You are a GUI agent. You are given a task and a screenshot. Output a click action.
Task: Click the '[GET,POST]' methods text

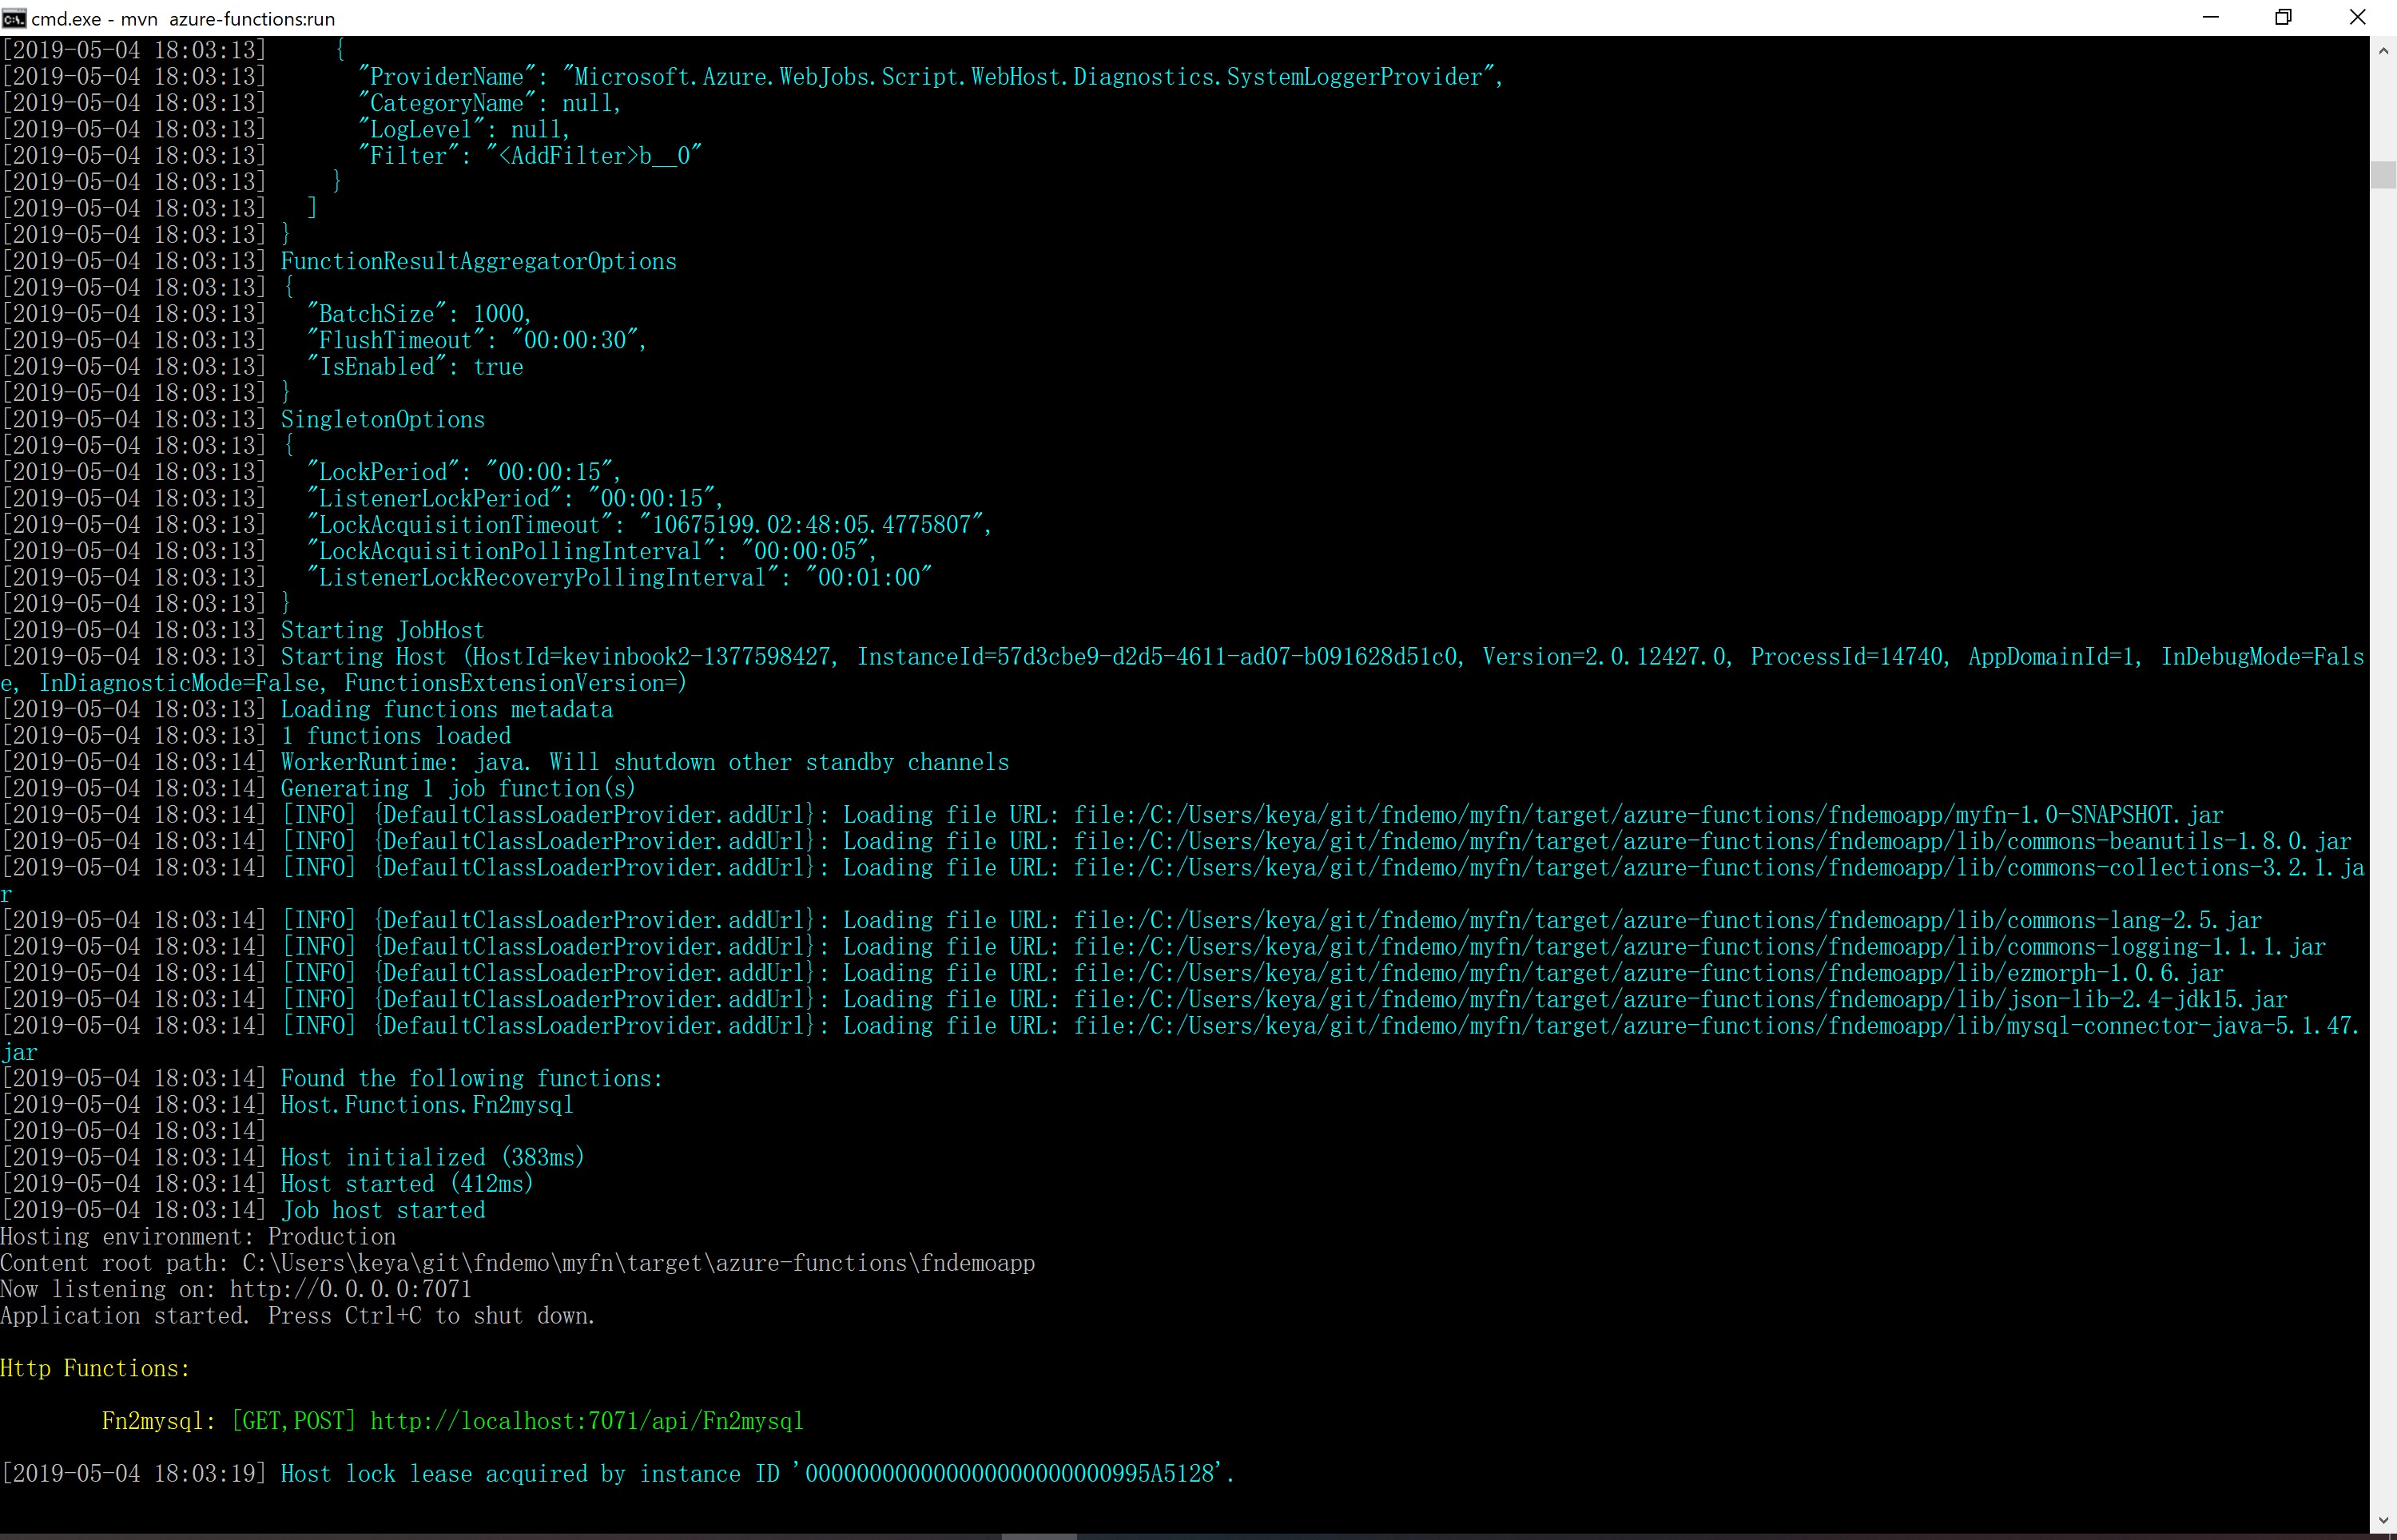click(x=293, y=1421)
